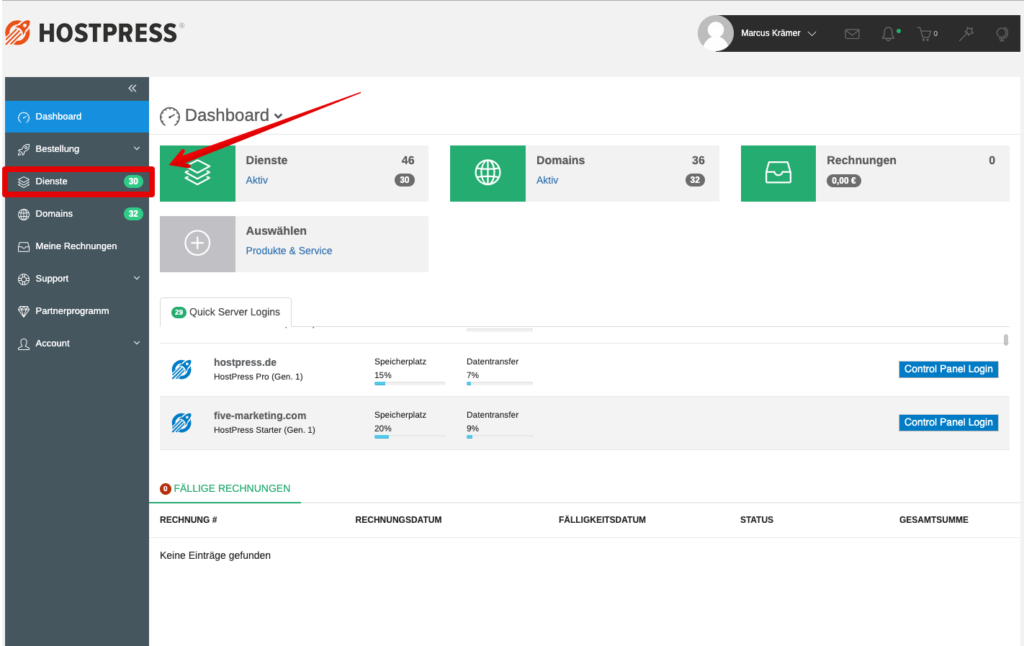Click Control Panel Login for hostpress.de

point(948,369)
